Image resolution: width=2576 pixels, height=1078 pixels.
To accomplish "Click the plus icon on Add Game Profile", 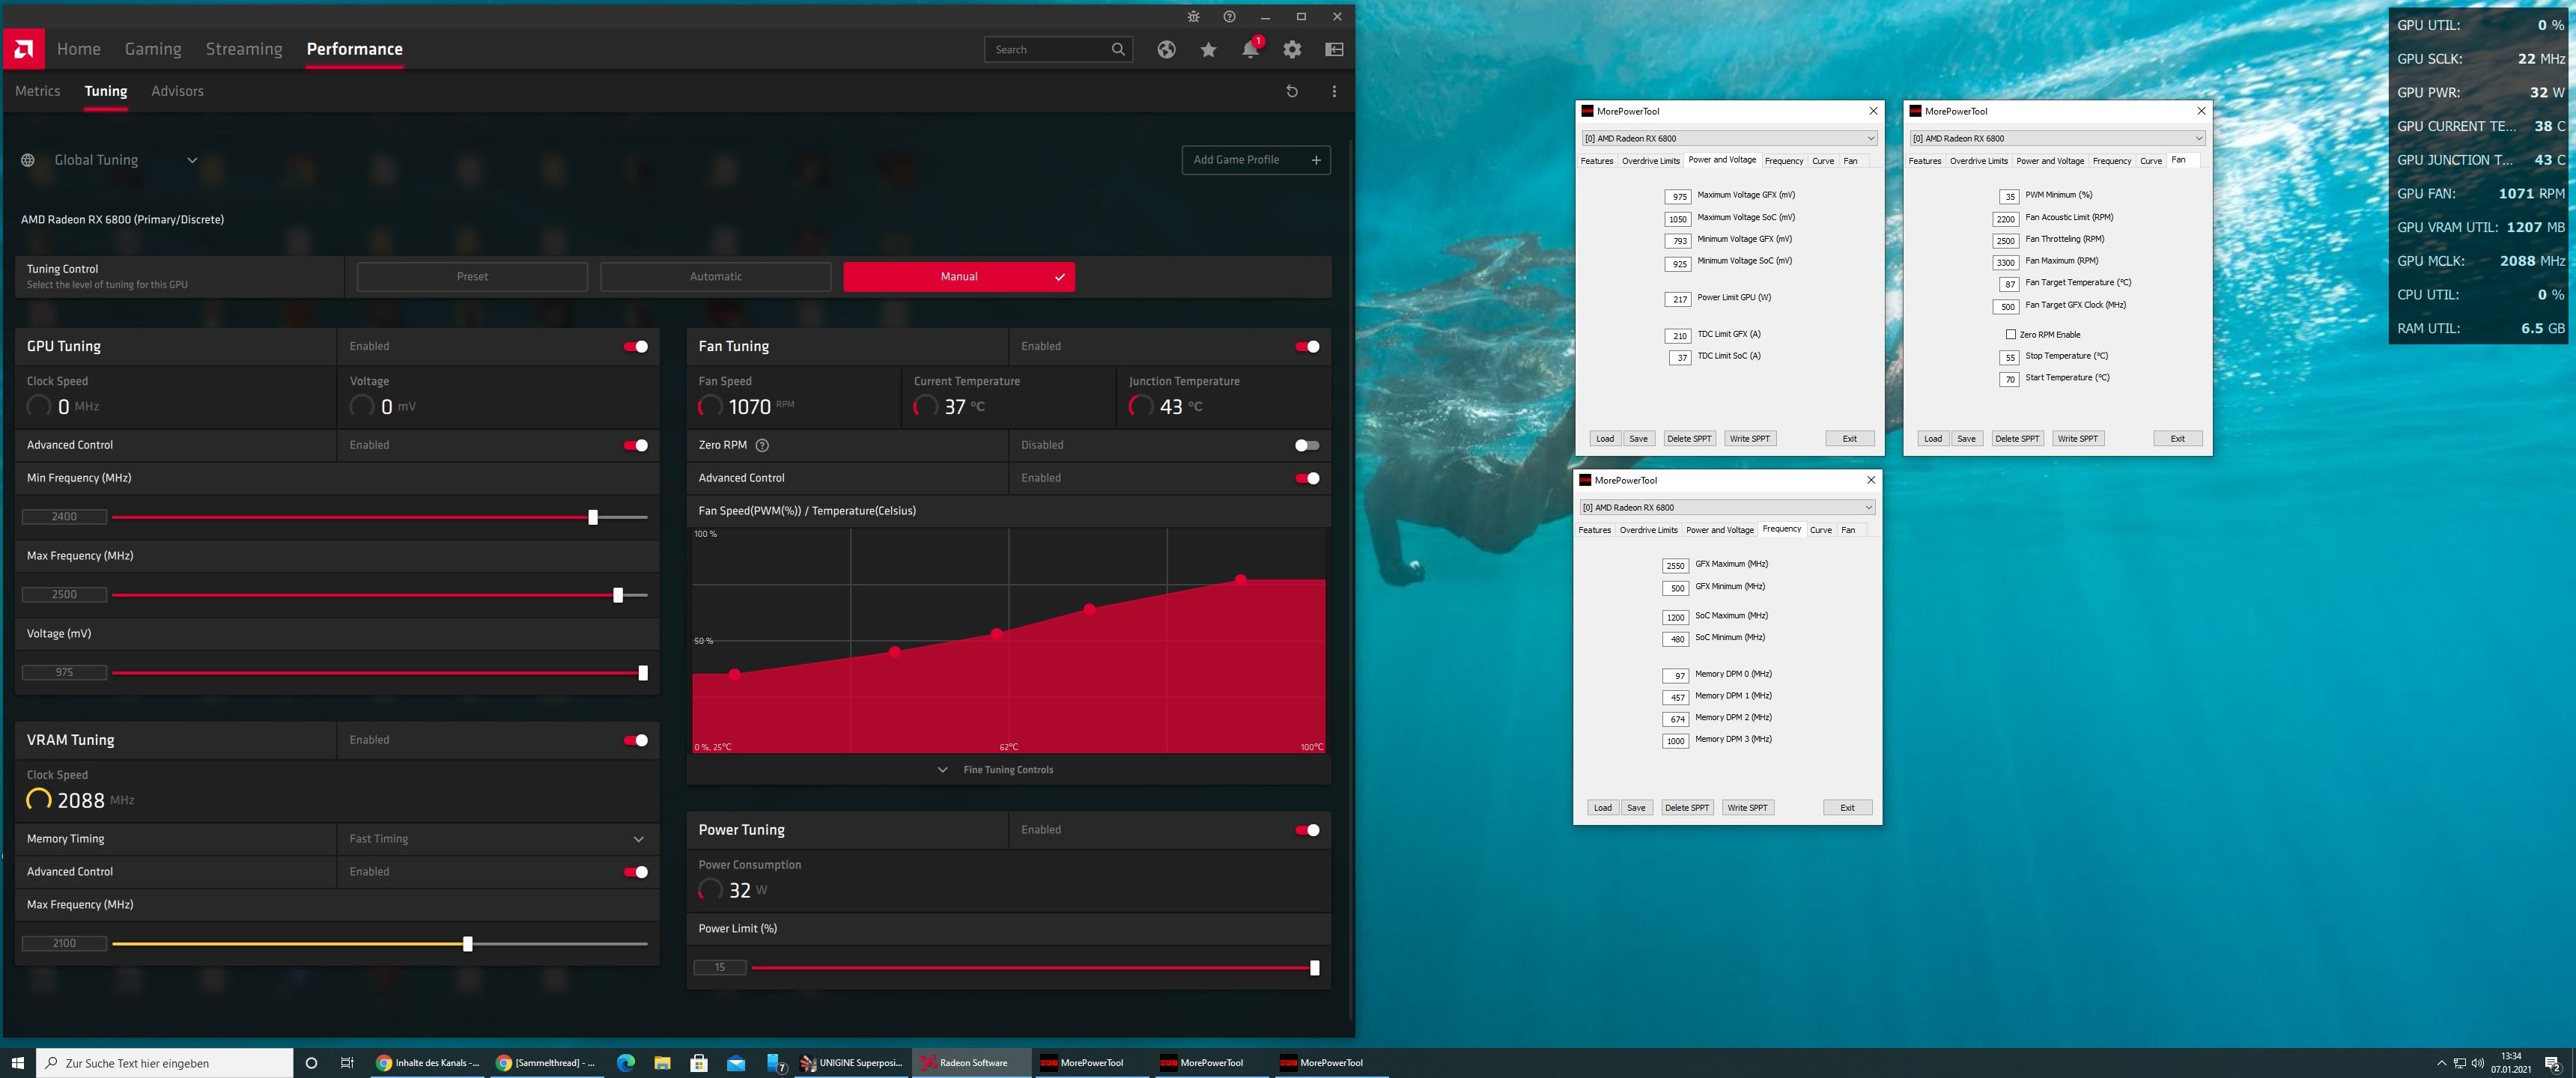I will point(1316,160).
